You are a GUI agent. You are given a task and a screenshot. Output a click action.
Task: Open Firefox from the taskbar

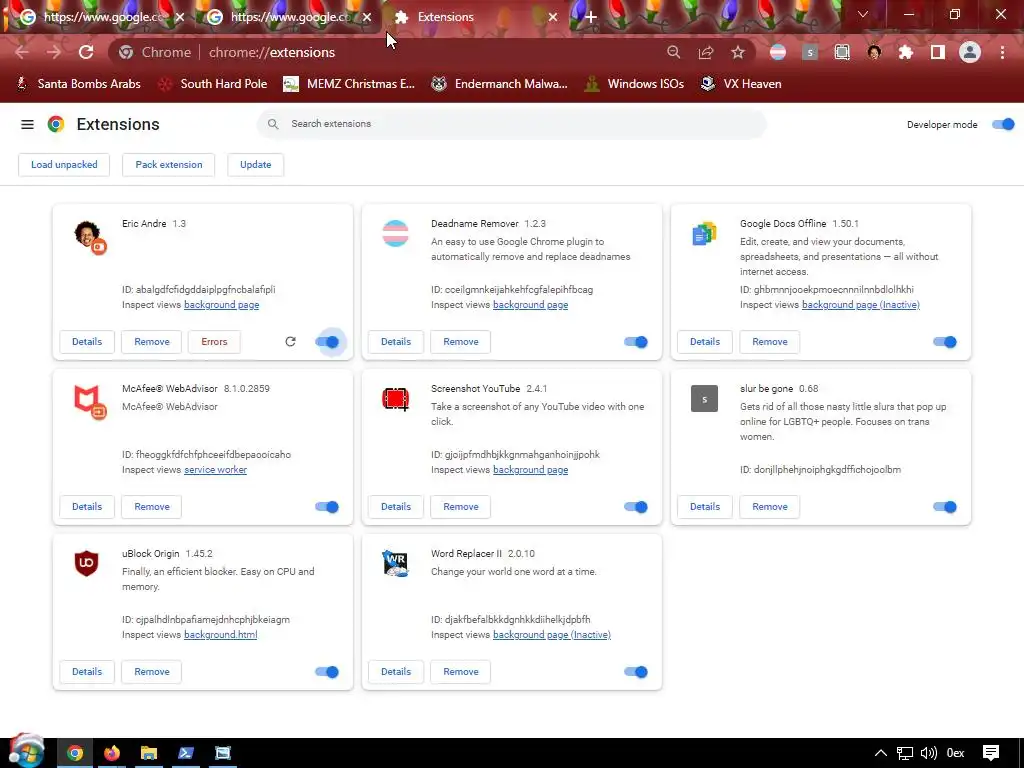tap(112, 753)
